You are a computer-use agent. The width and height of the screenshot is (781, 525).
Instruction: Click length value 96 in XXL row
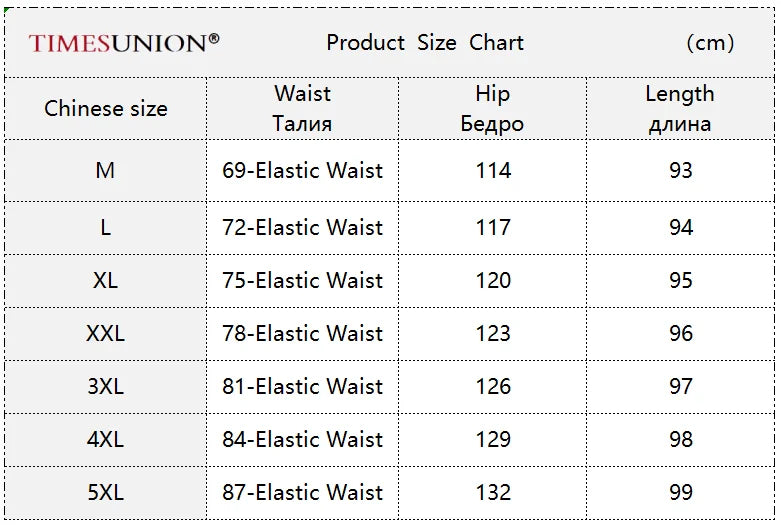[x=681, y=333]
